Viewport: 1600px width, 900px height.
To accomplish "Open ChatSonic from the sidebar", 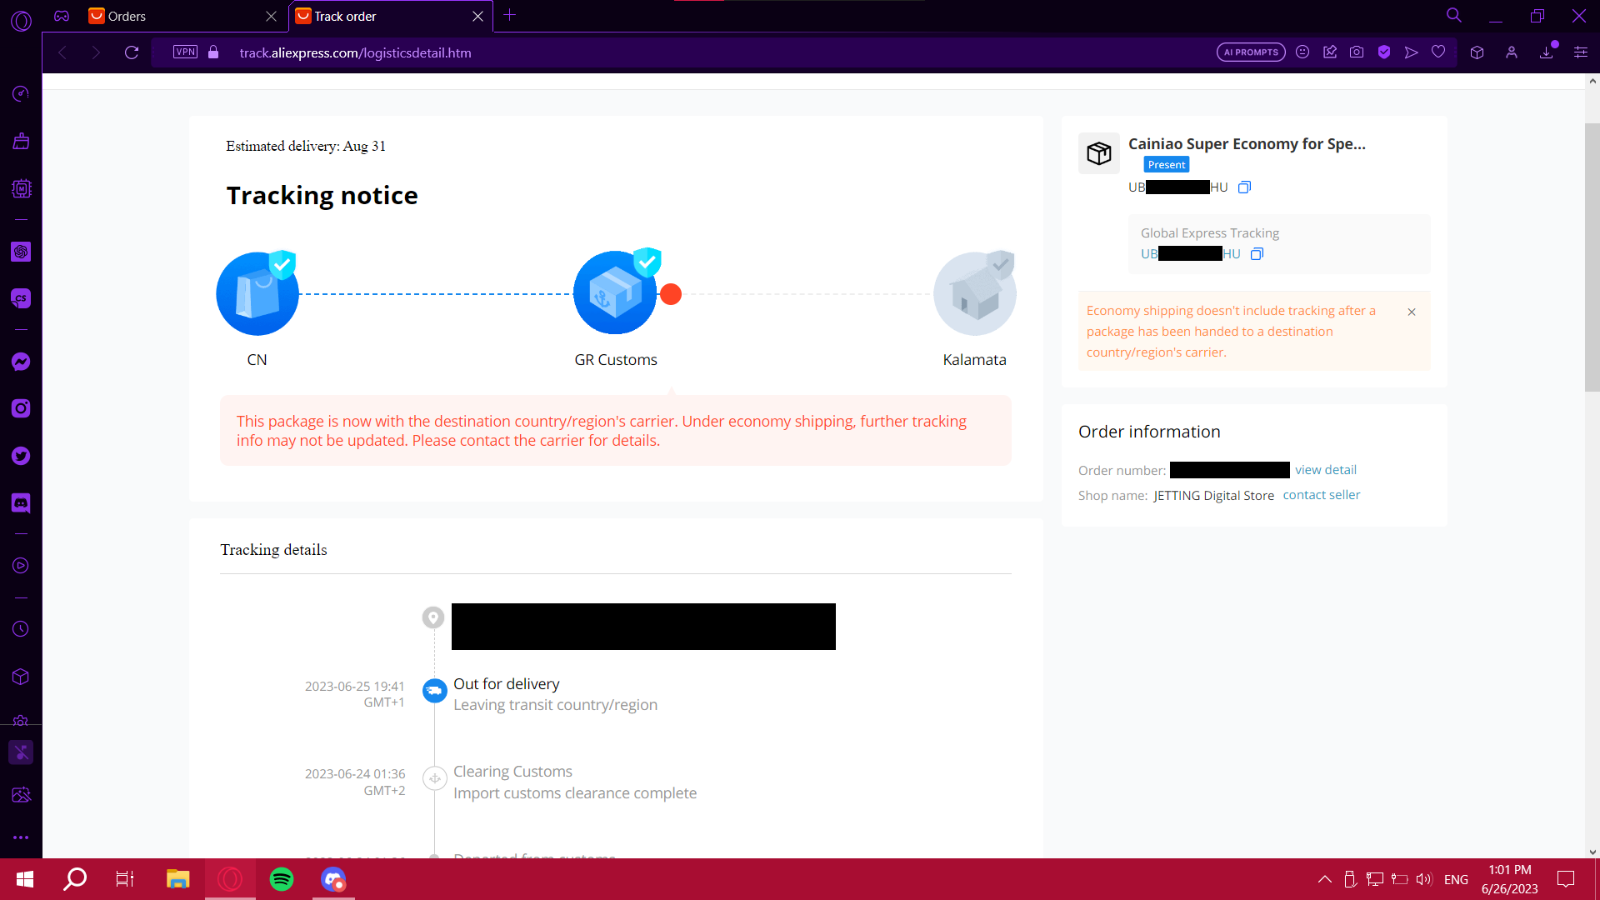I will pyautogui.click(x=21, y=298).
